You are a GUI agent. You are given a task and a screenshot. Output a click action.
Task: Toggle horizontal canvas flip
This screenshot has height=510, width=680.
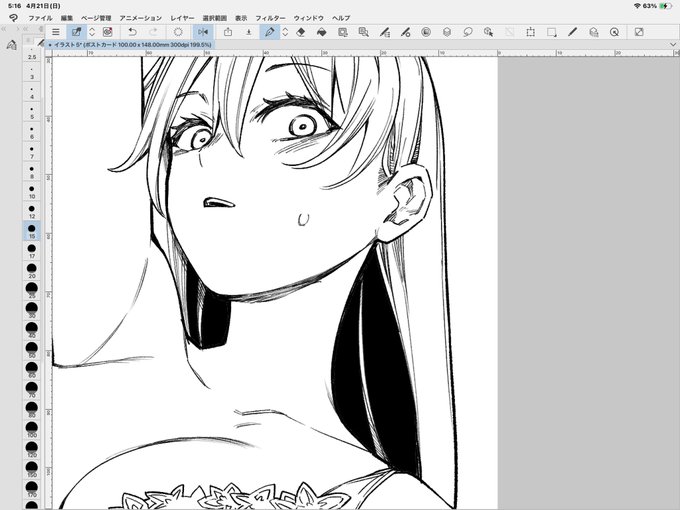pos(203,32)
